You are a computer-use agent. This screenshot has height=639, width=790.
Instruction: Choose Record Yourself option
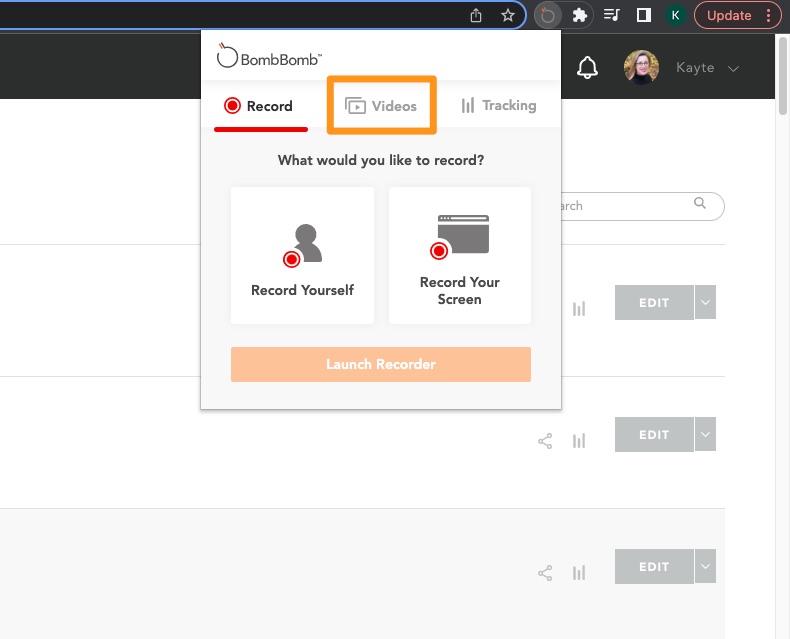(302, 255)
